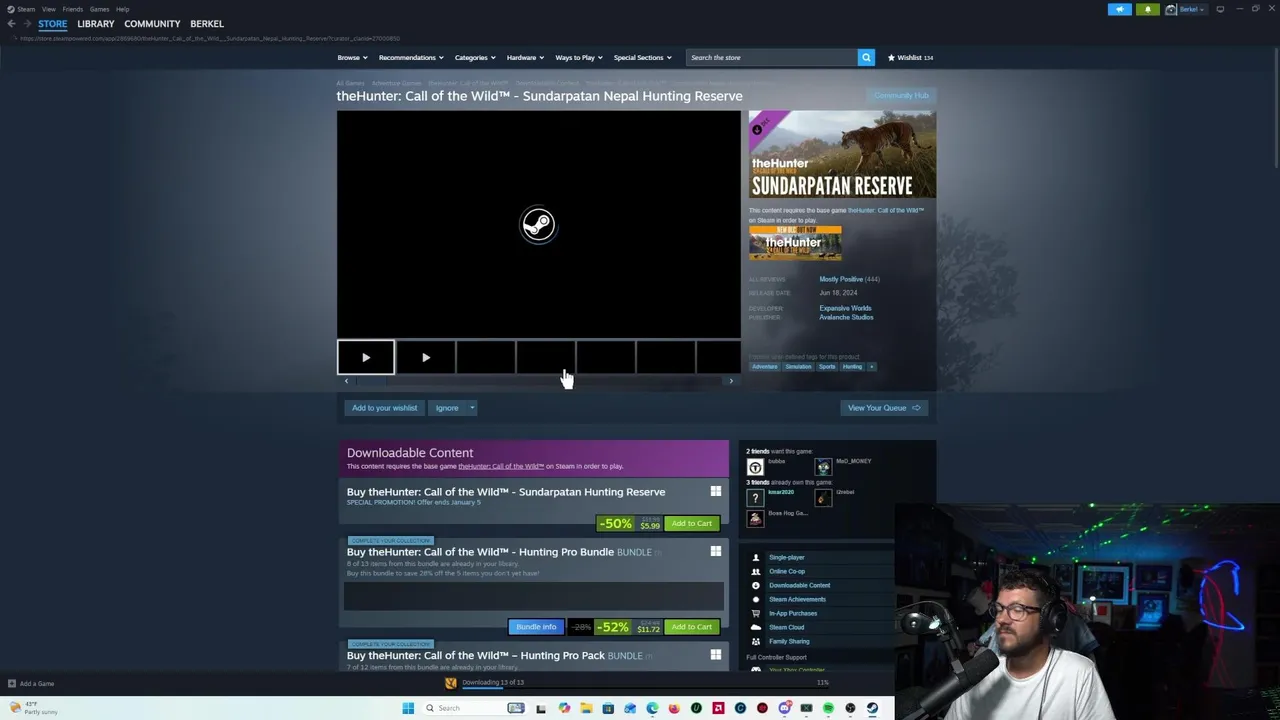The height and width of the screenshot is (720, 1280).
Task: Add Hunting Pro Bundle to cart
Action: pyautogui.click(x=692, y=627)
